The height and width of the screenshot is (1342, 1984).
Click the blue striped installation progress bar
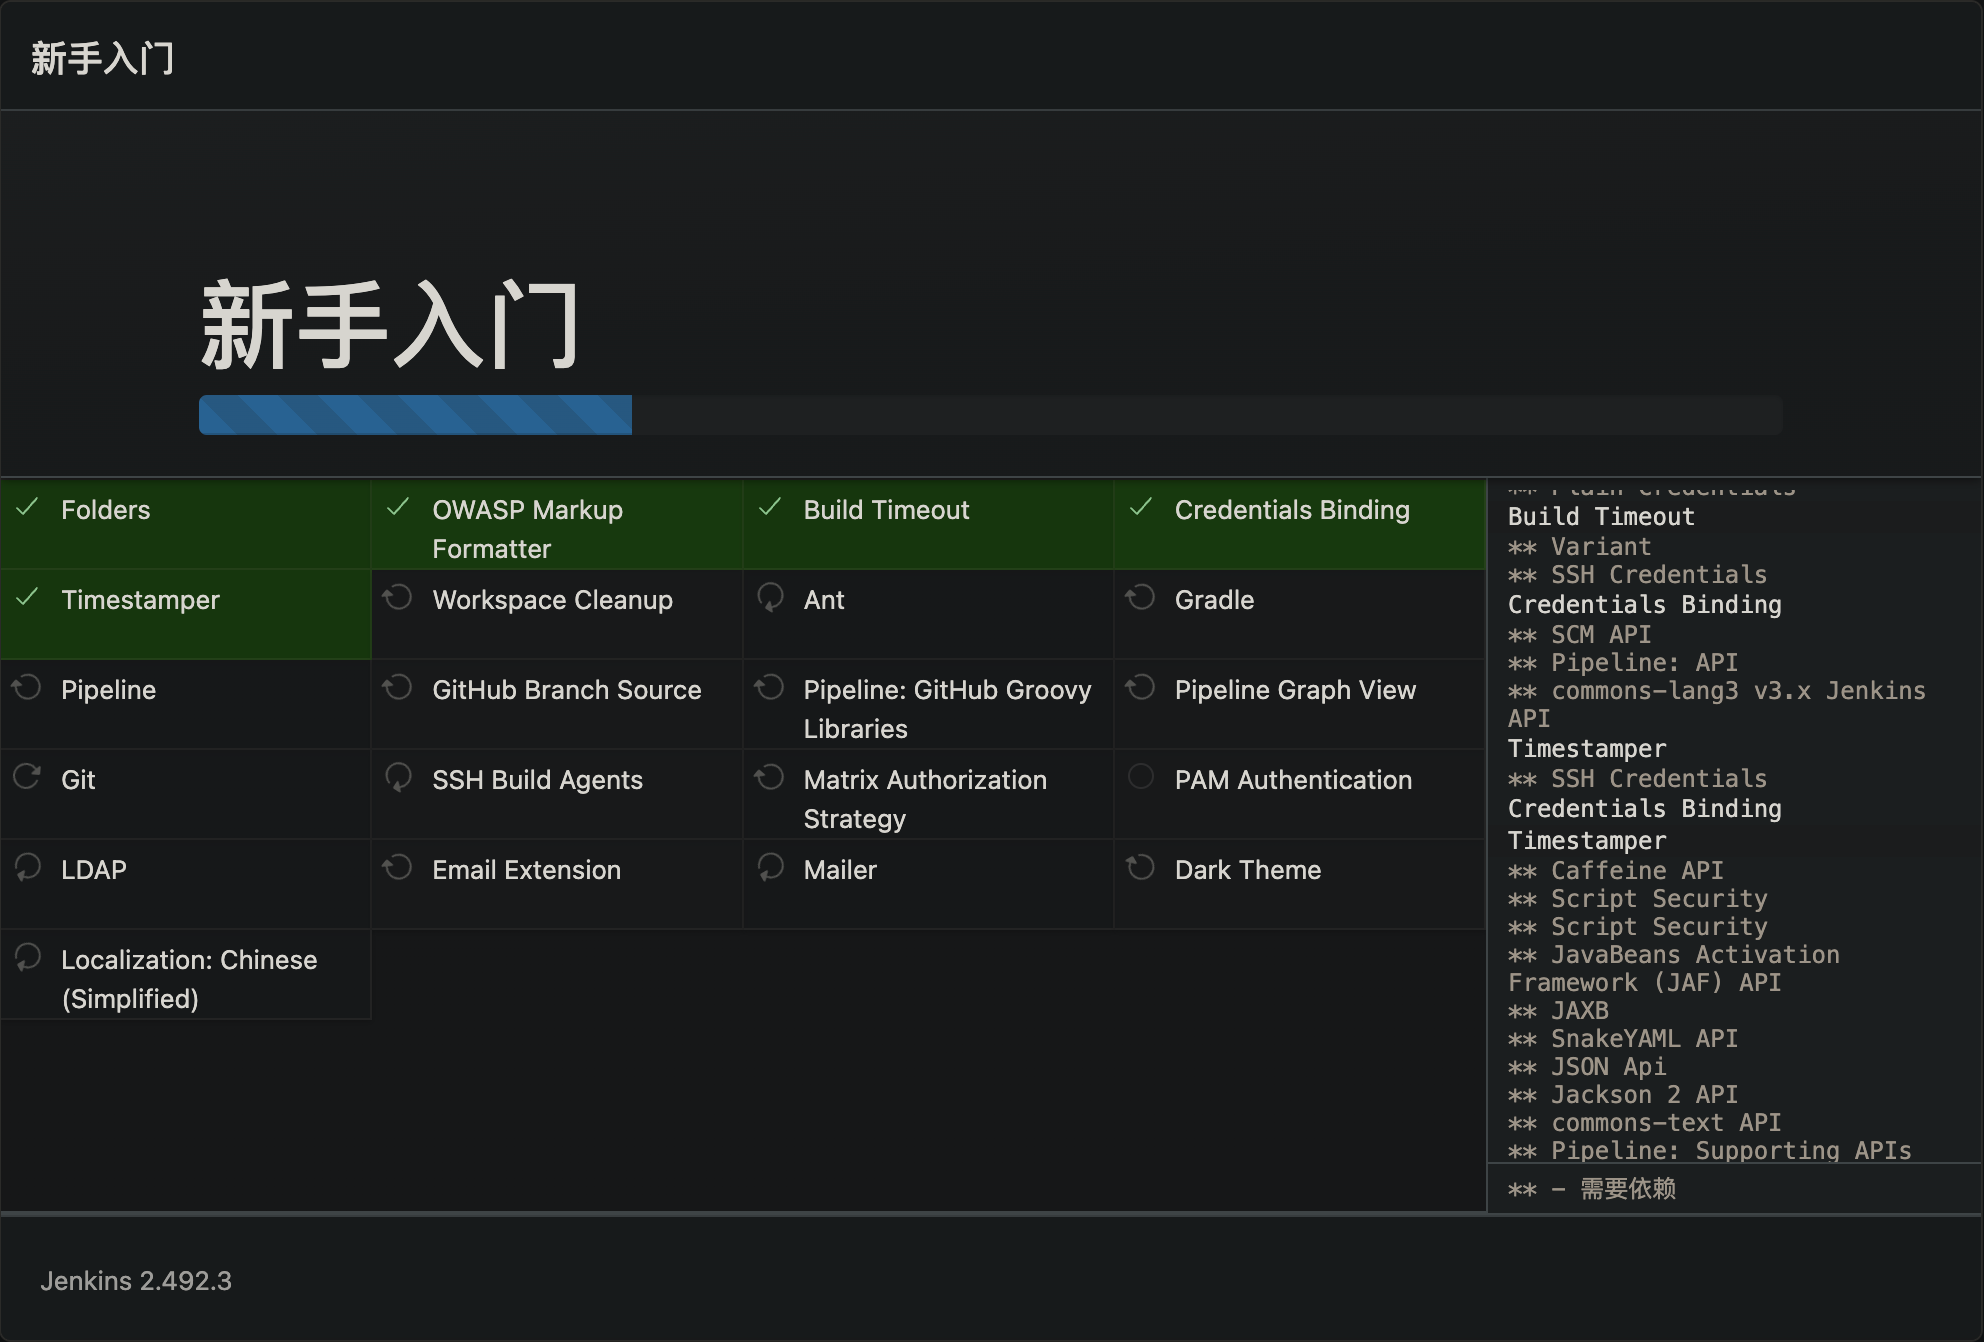pyautogui.click(x=415, y=415)
